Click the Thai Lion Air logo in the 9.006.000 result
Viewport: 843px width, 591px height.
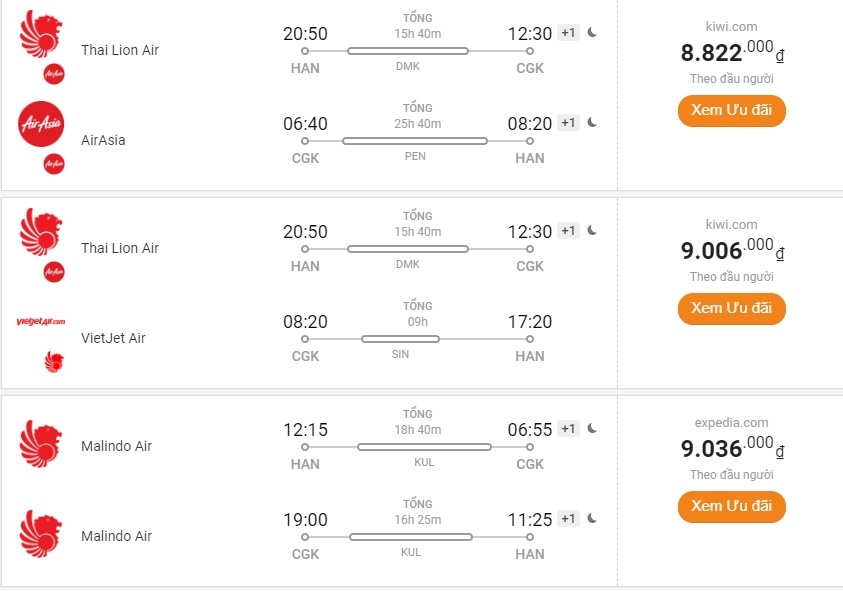click(41, 231)
